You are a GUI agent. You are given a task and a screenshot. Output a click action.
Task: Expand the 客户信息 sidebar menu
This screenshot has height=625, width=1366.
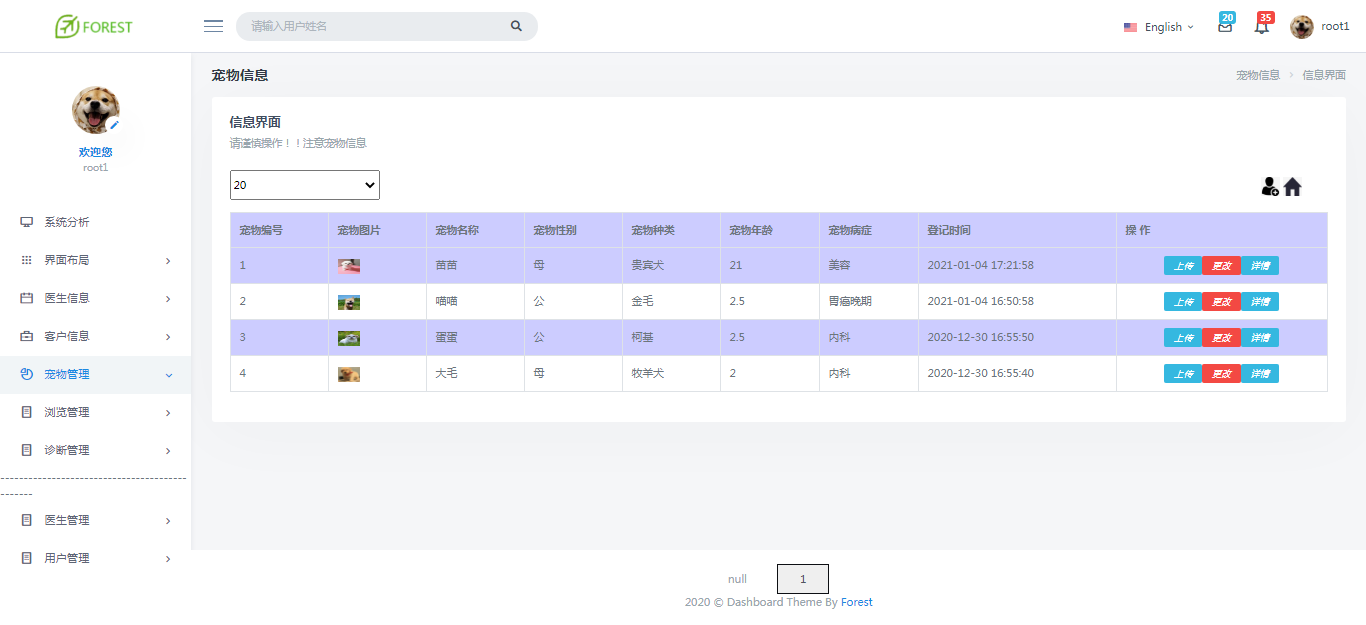pos(95,336)
